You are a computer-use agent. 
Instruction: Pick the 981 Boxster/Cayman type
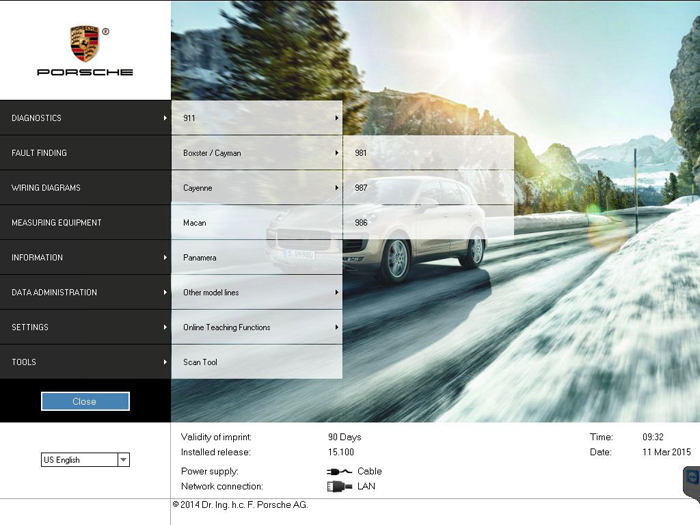click(x=429, y=153)
